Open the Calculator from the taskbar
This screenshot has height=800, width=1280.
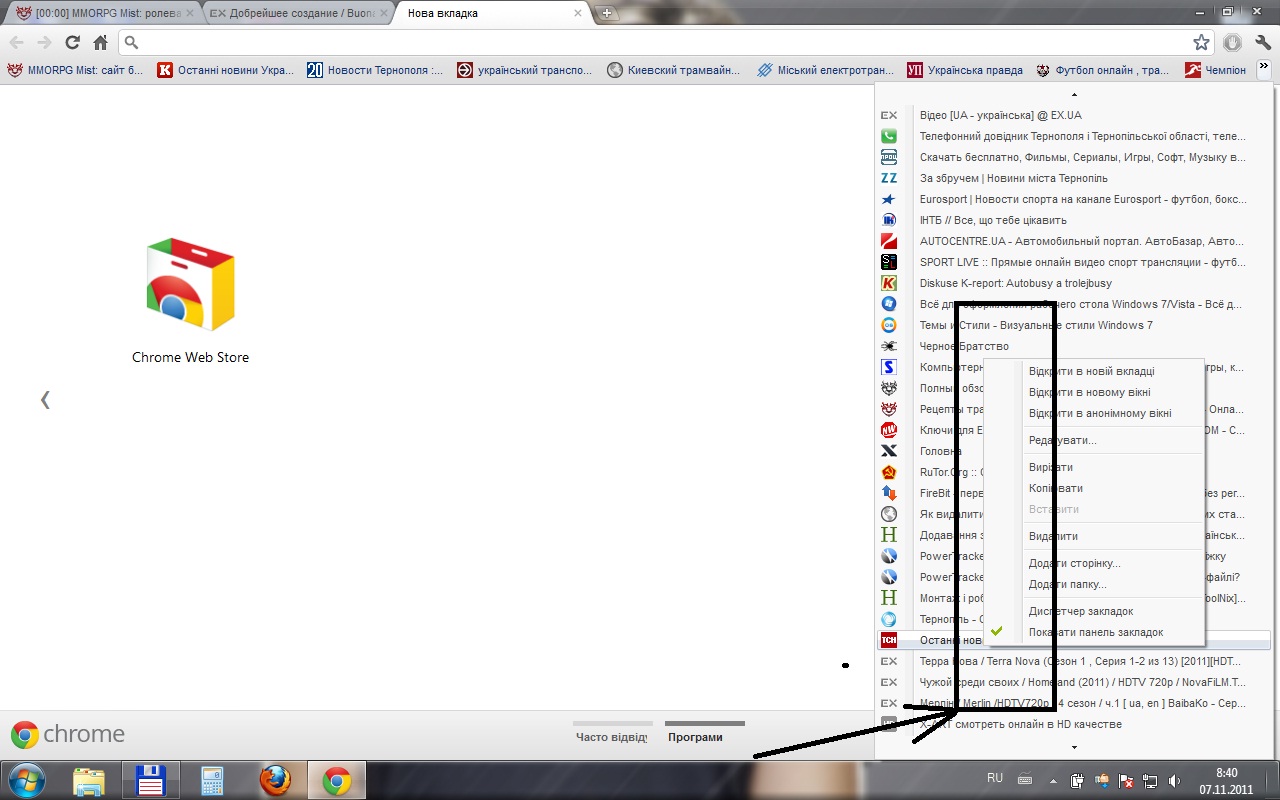point(212,780)
